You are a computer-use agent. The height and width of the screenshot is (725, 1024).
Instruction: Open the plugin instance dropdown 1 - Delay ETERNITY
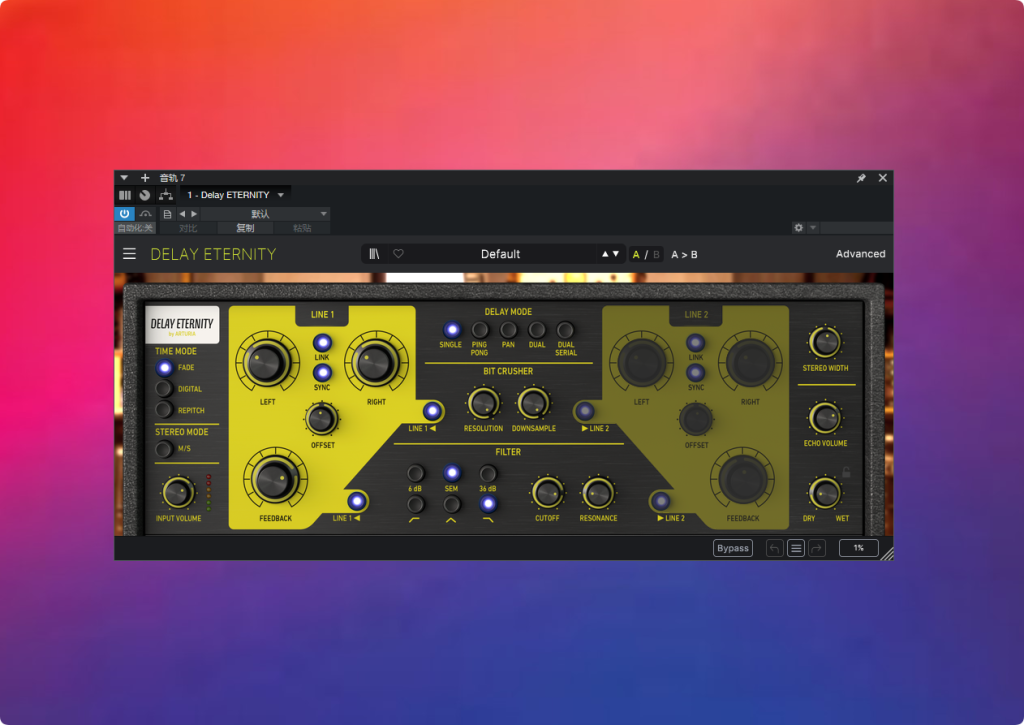(236, 195)
